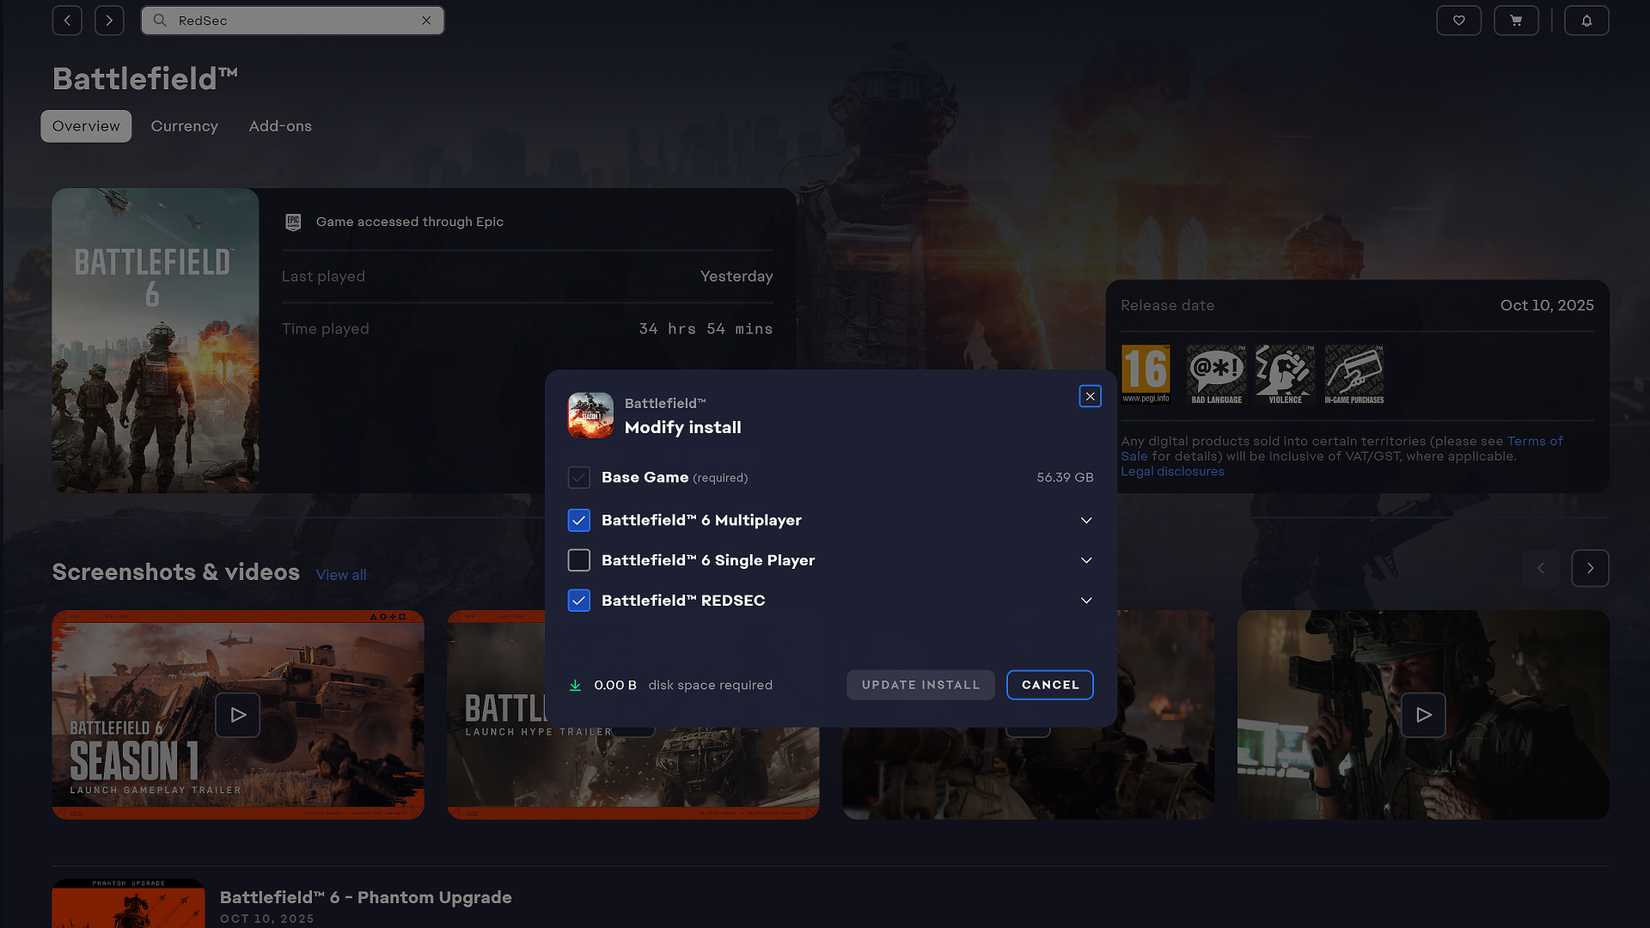Expand the Battlefield REDSEC details

[x=1086, y=600]
